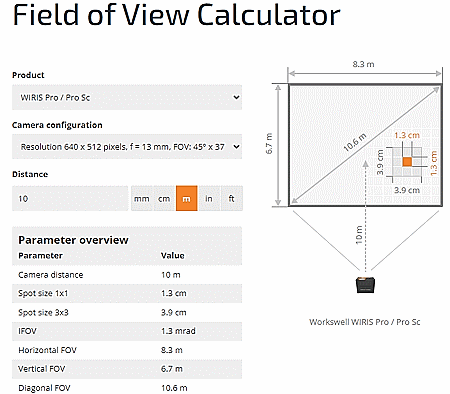Switch distance unit to inches
Image resolution: width=450 pixels, height=394 pixels.
tap(209, 199)
